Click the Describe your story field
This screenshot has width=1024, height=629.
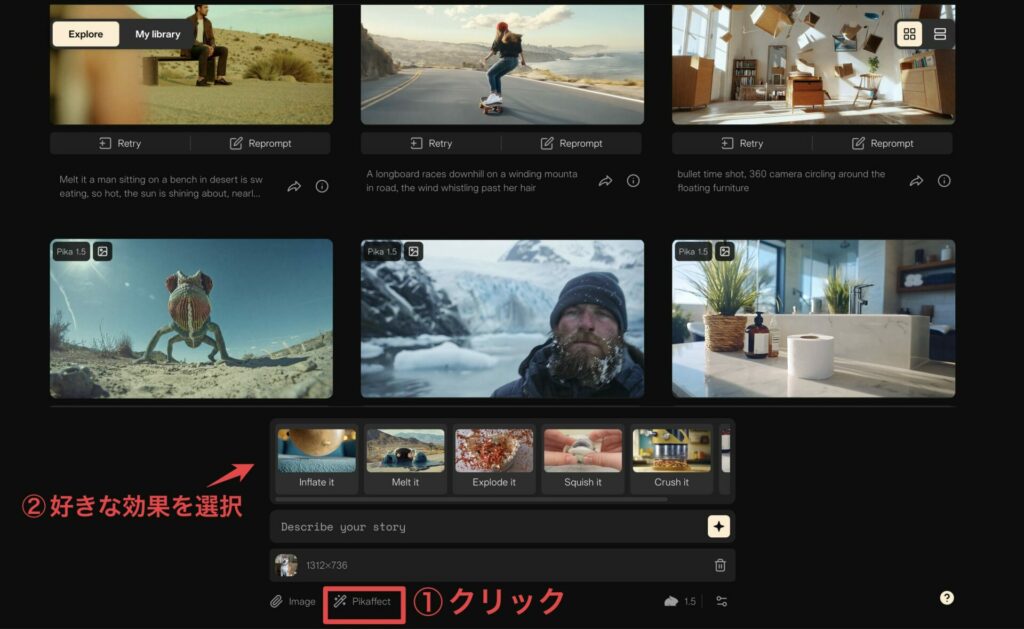coord(450,526)
